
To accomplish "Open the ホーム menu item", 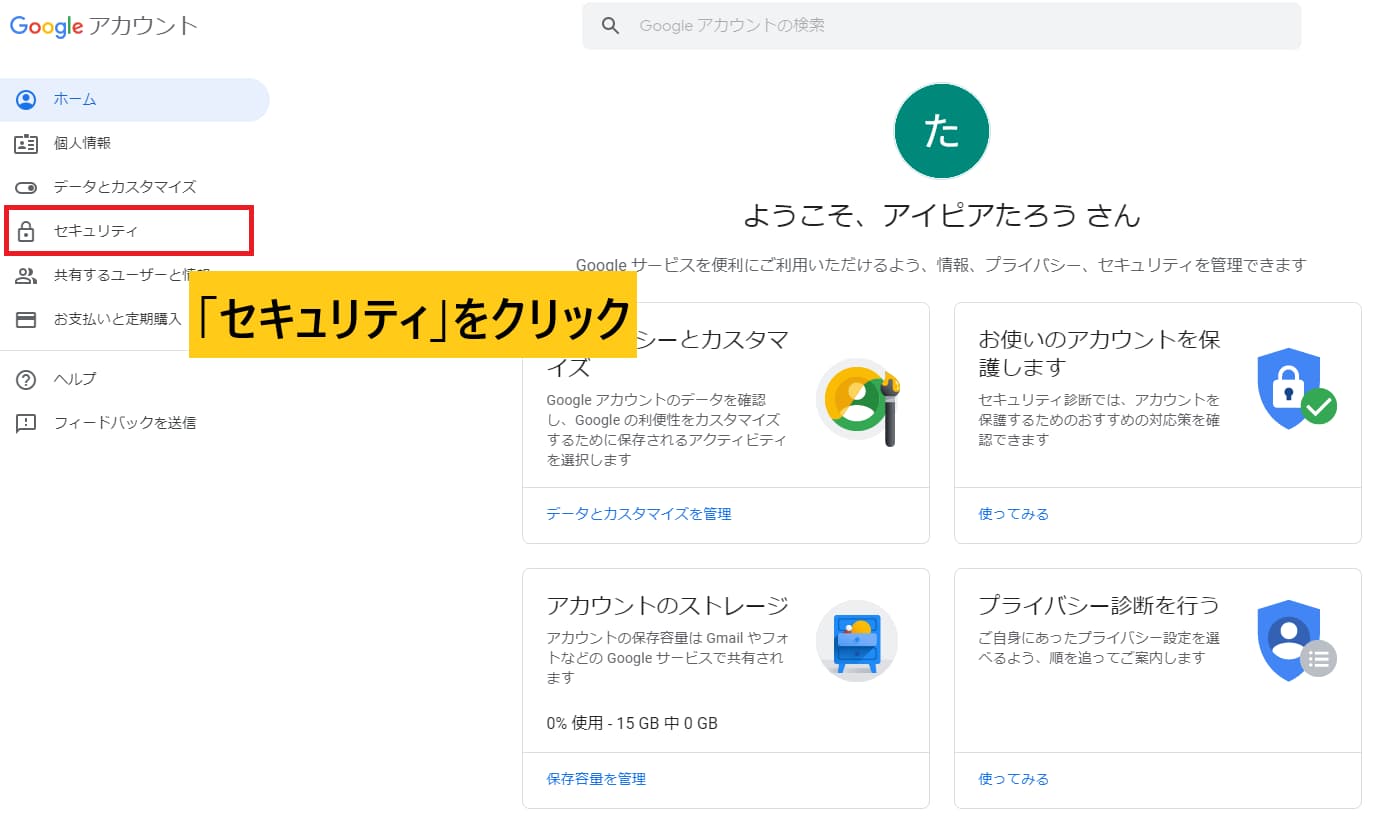I will pyautogui.click(x=136, y=100).
